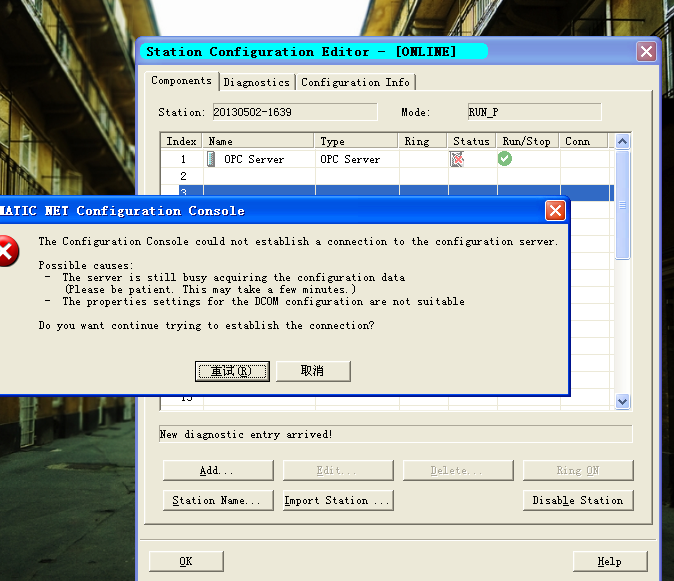Click the 取消 cancel button
Image resolution: width=674 pixels, height=581 pixels.
(x=313, y=371)
